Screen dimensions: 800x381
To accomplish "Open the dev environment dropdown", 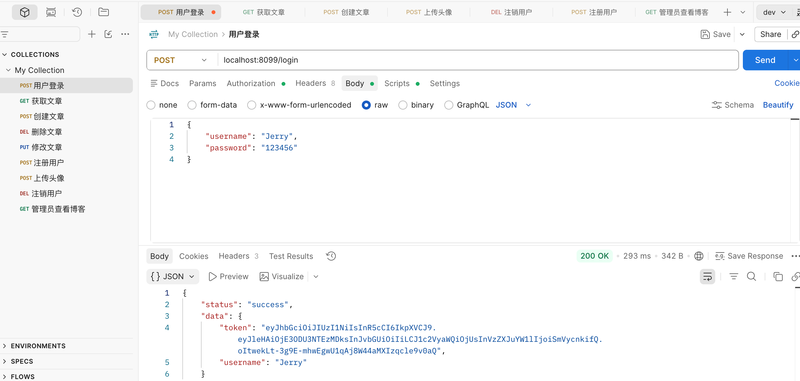I will [774, 12].
